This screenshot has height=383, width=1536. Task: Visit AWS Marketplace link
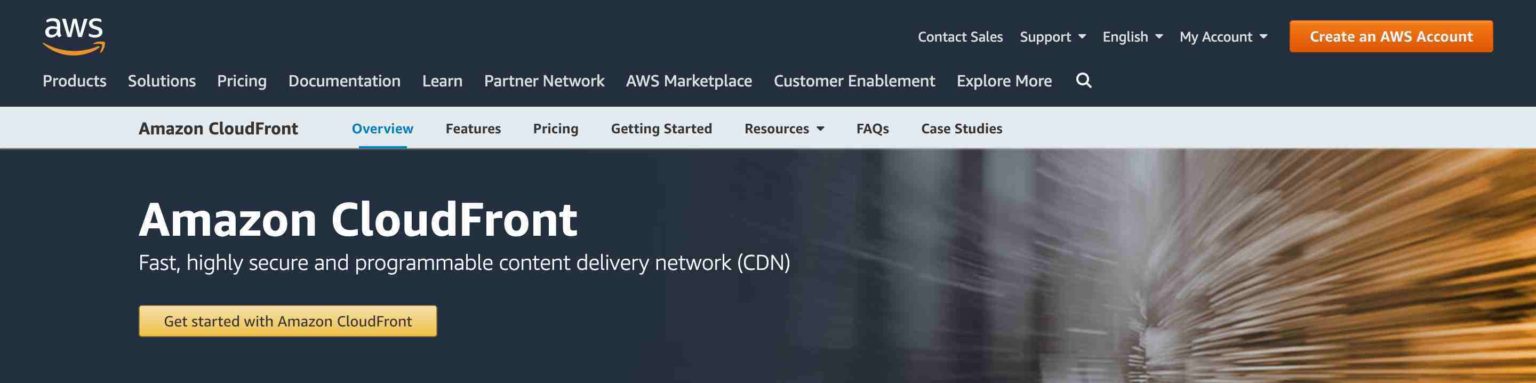click(x=689, y=81)
